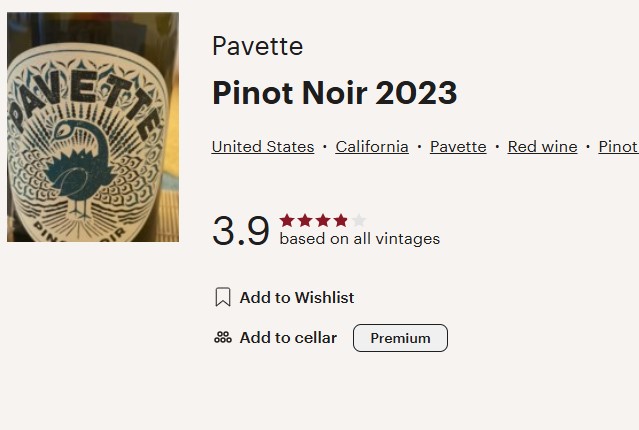Click the Pinot Noir 2023 title
Screen dimensions: 639x430
point(334,93)
